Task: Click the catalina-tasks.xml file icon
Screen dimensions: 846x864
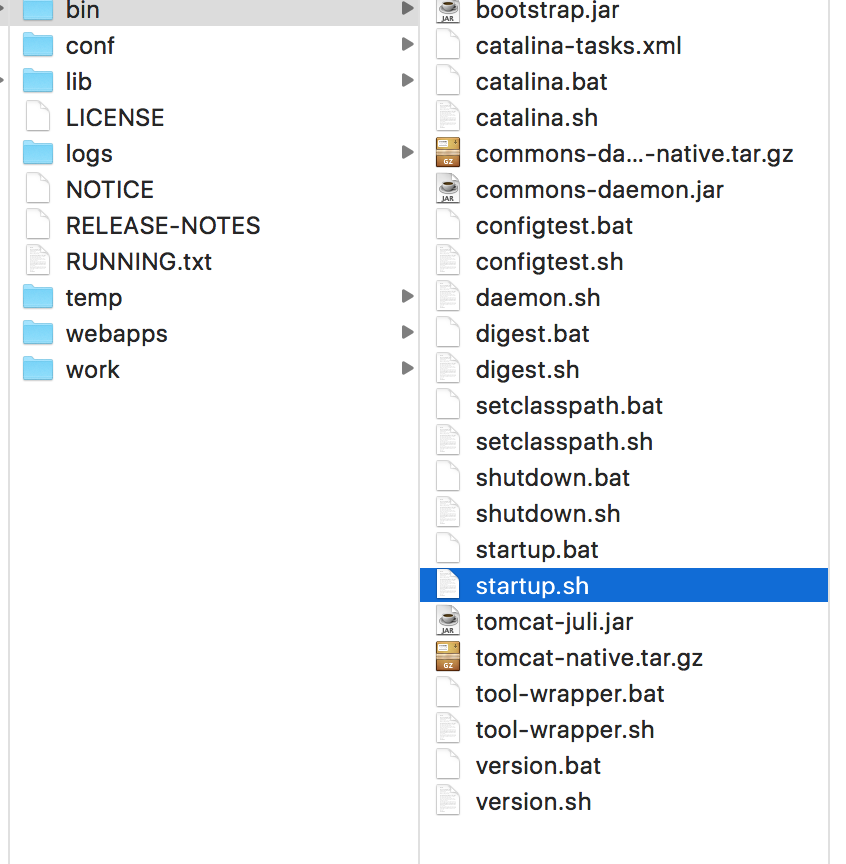Action: [x=448, y=45]
